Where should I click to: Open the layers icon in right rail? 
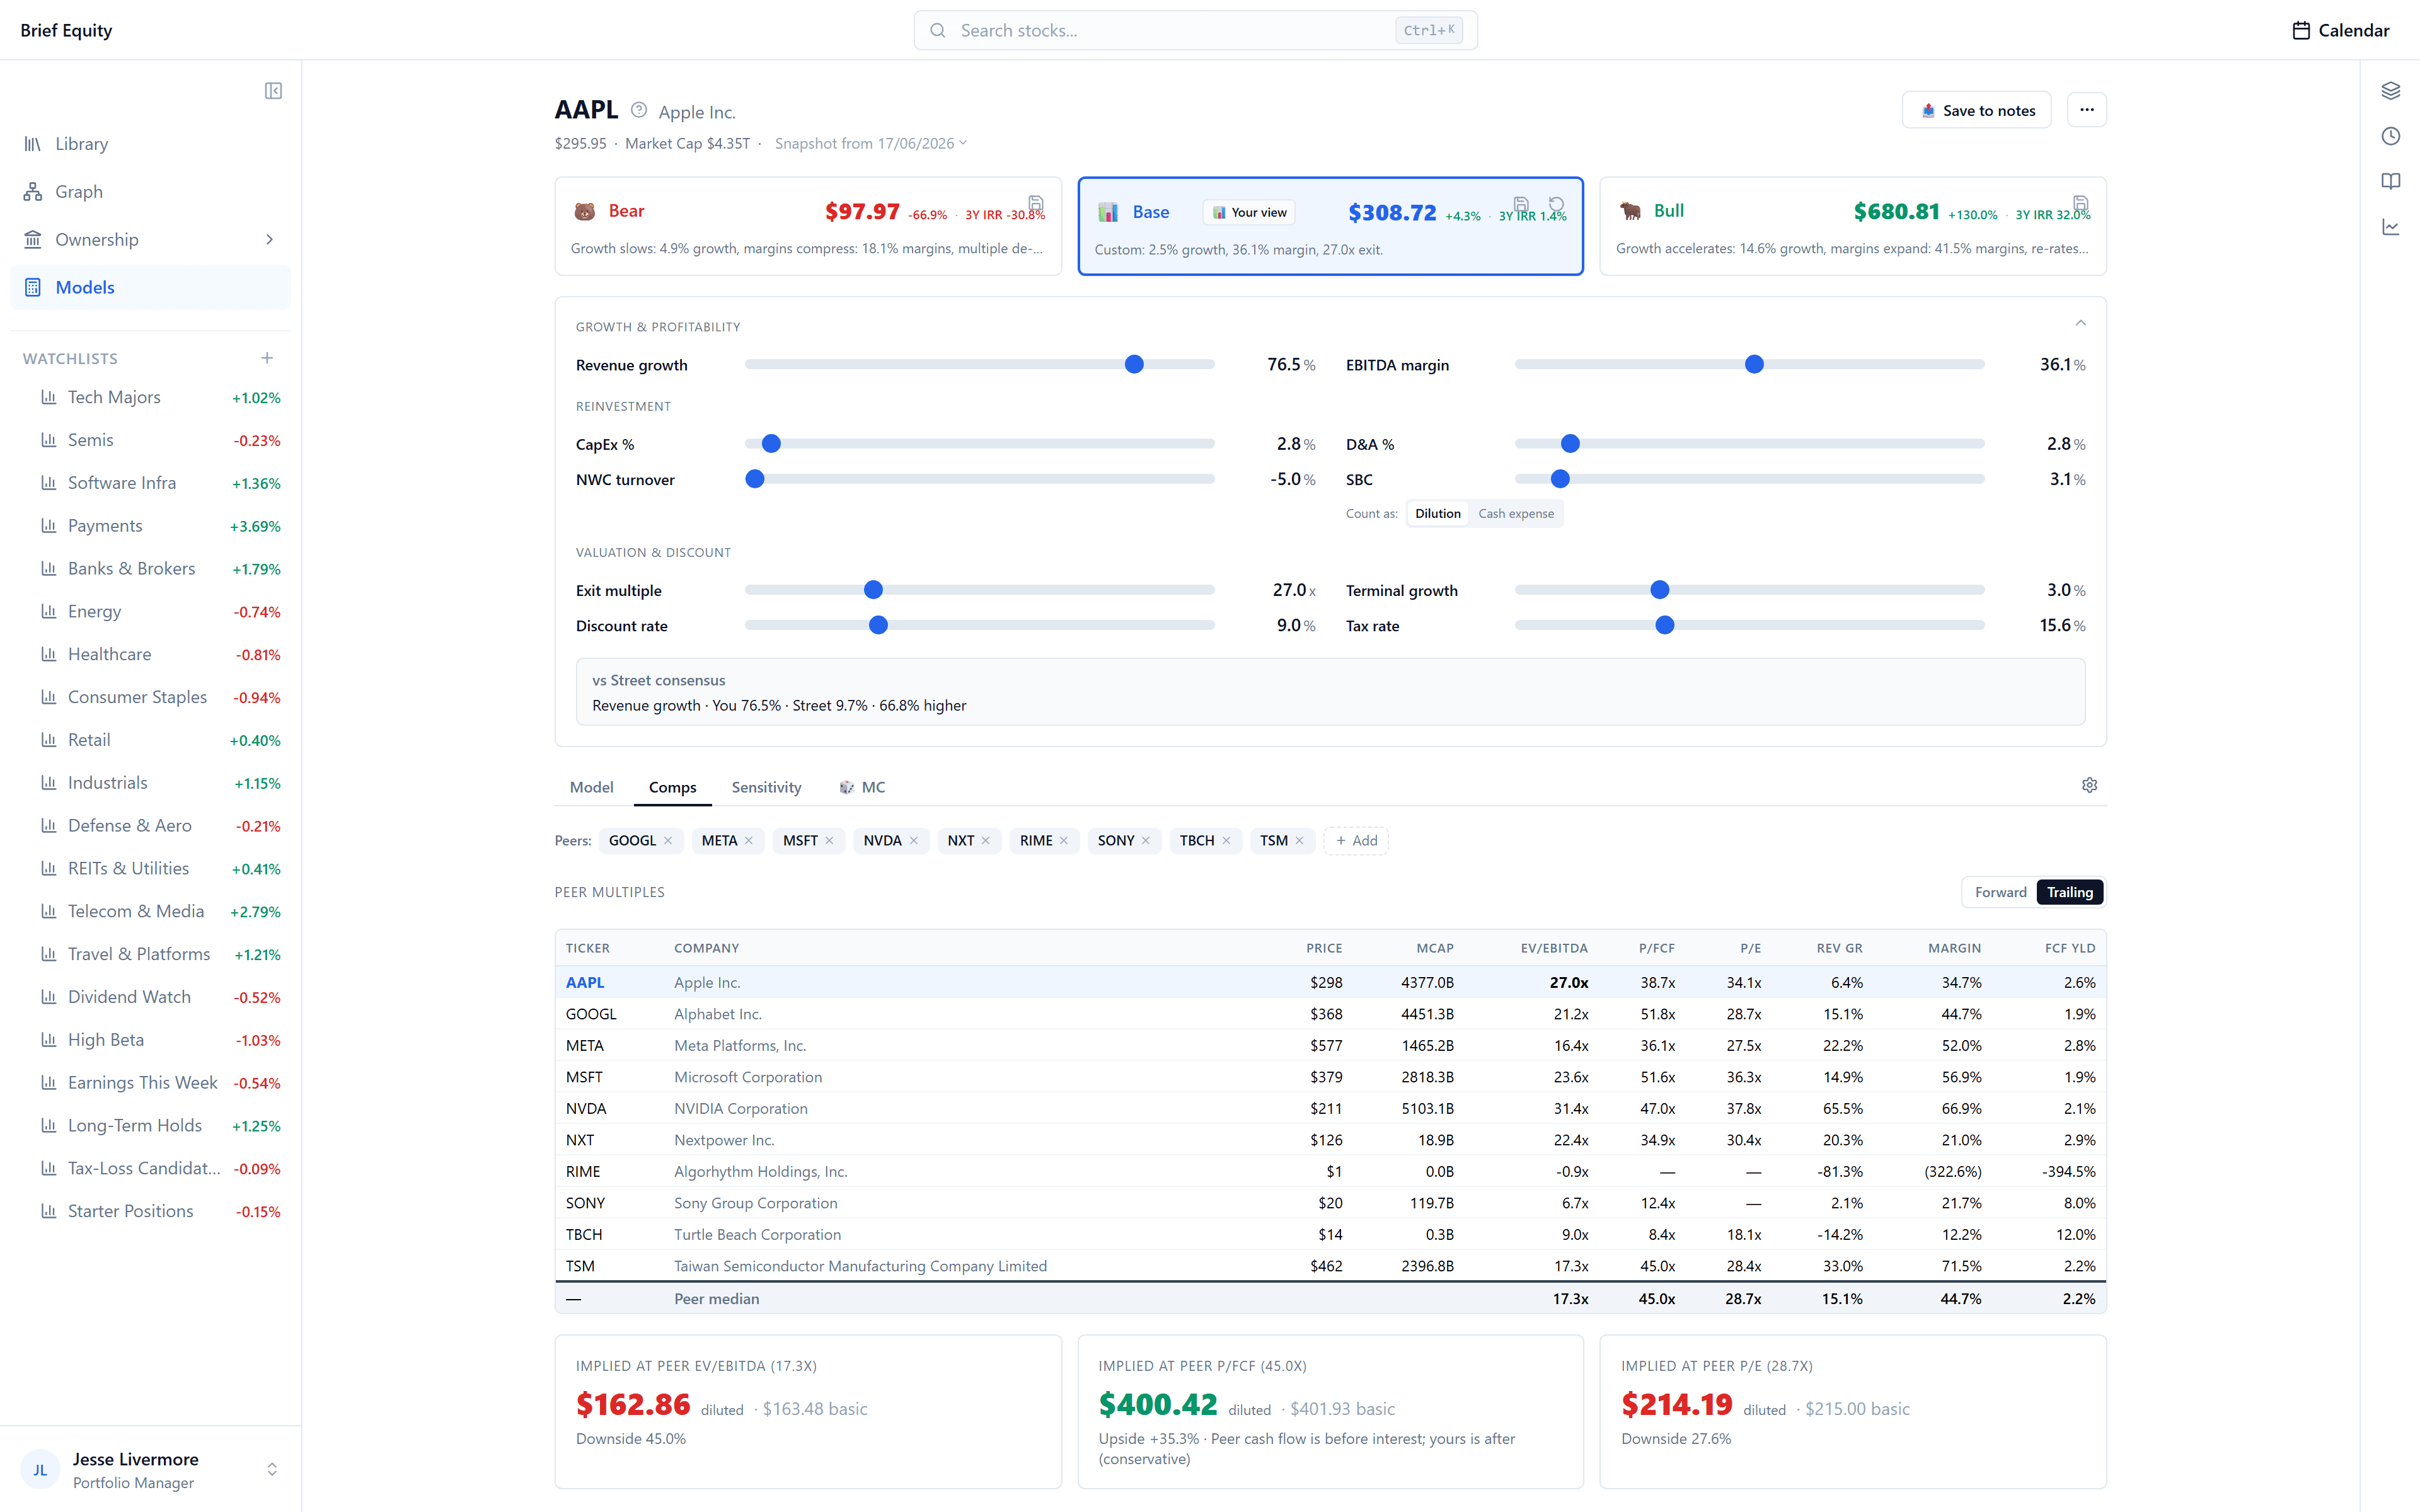pos(2390,91)
